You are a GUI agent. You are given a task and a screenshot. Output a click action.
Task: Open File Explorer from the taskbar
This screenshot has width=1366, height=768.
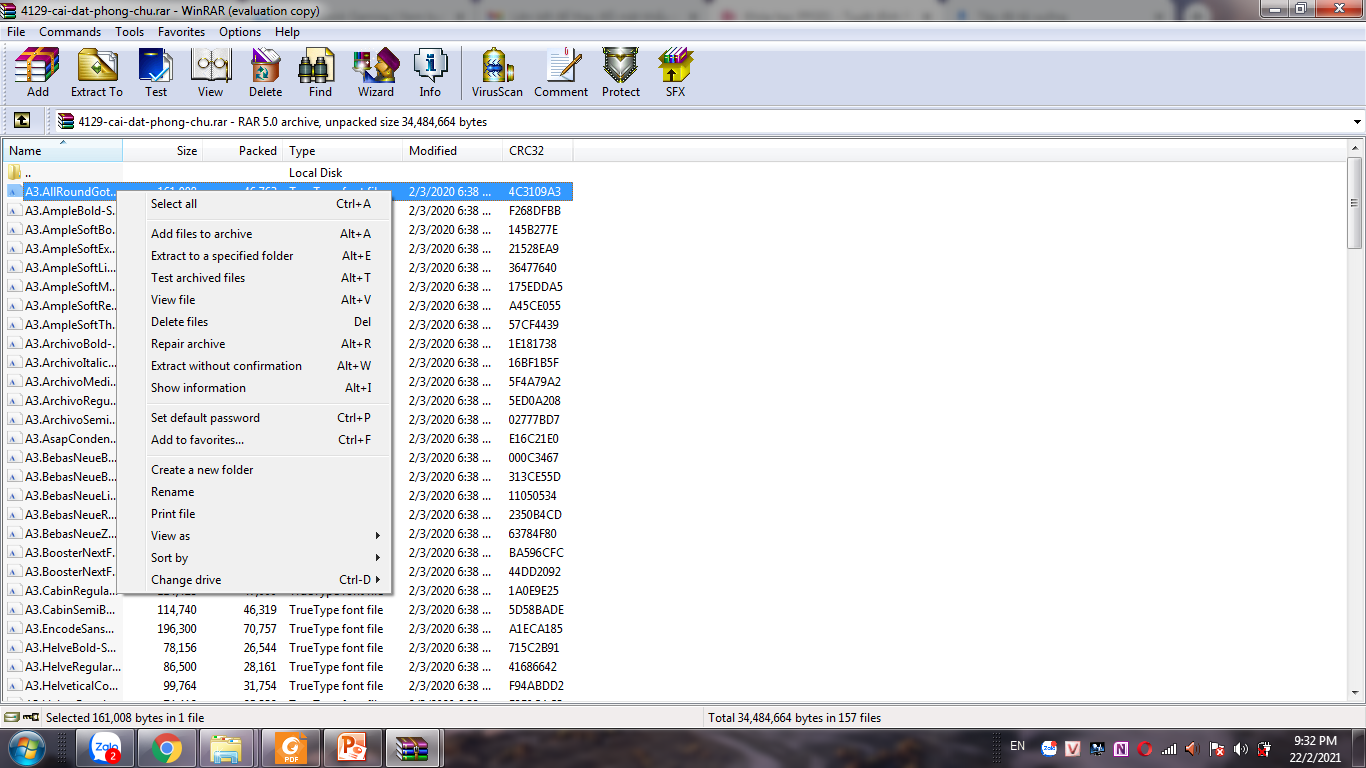pyautogui.click(x=227, y=748)
